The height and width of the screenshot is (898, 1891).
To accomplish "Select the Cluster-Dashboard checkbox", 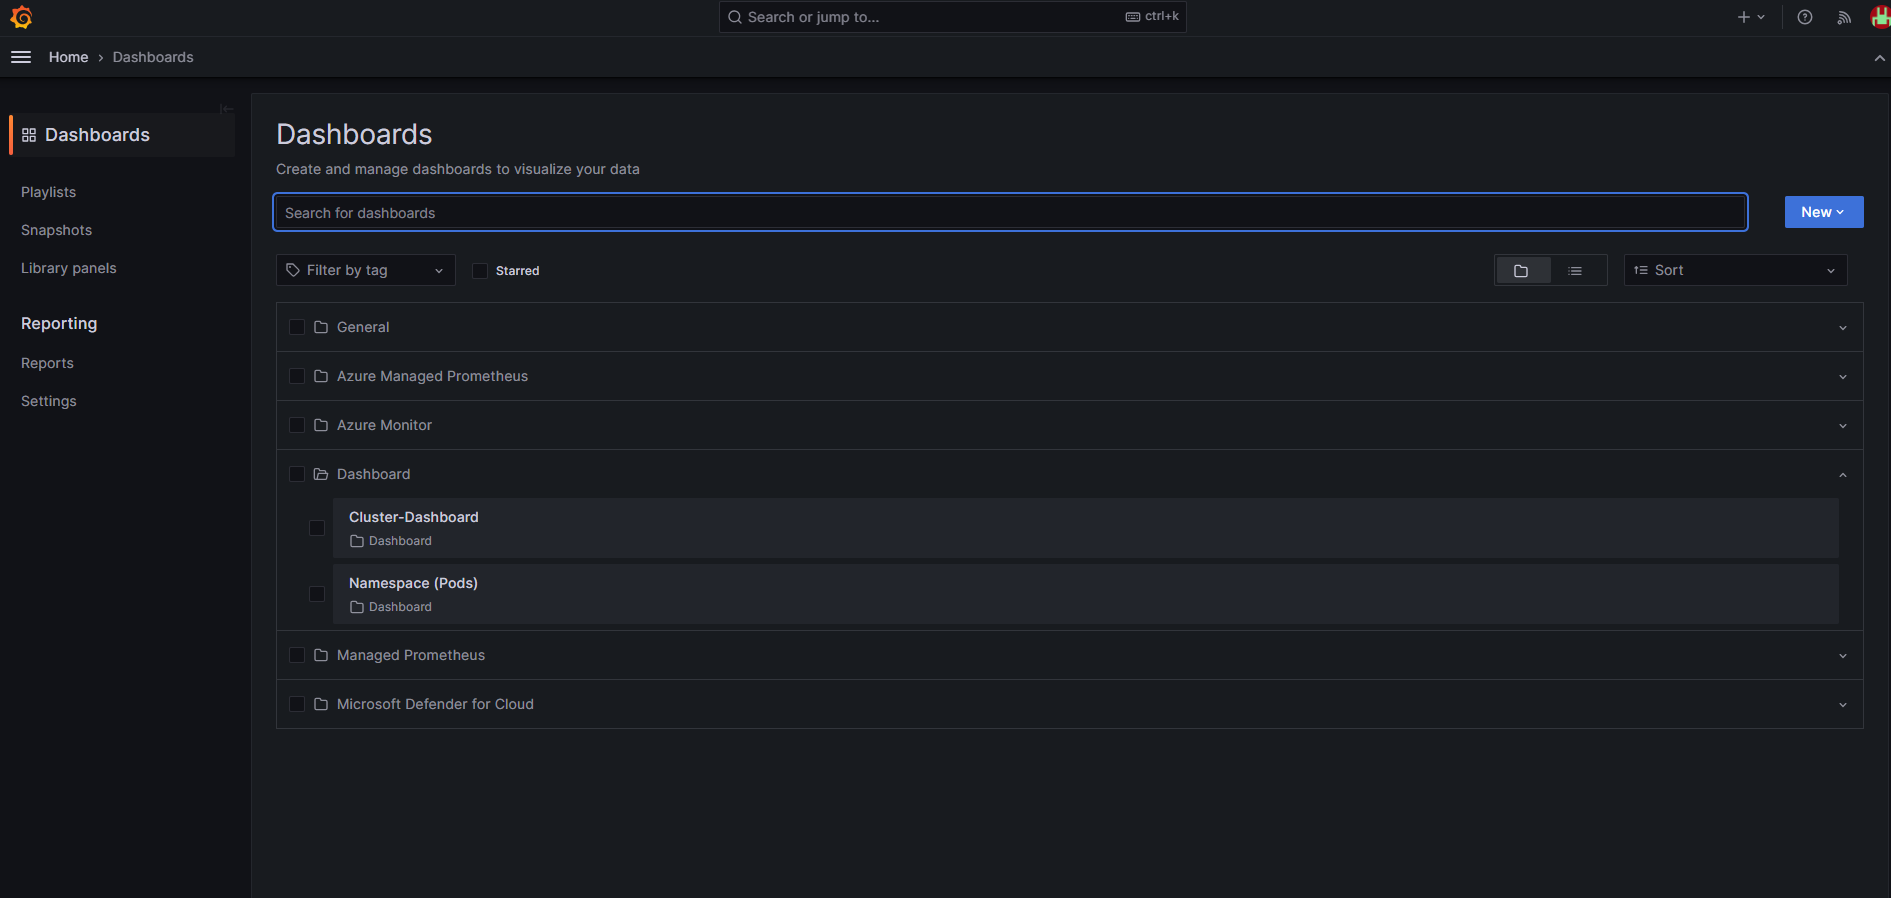I will pyautogui.click(x=317, y=528).
